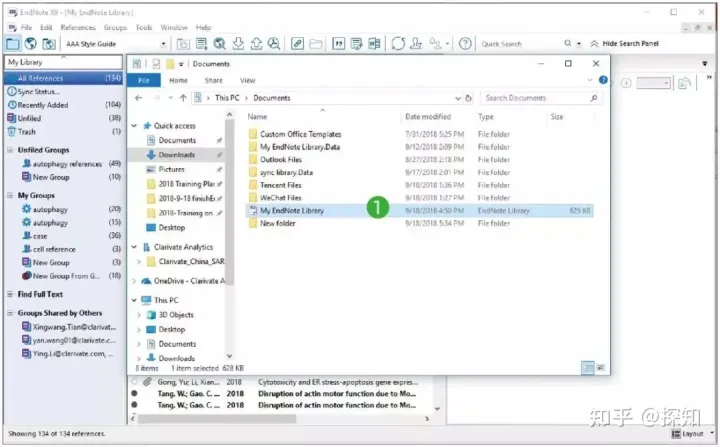
Task: Collapse the My Groups group set
Action: [x=10, y=195]
